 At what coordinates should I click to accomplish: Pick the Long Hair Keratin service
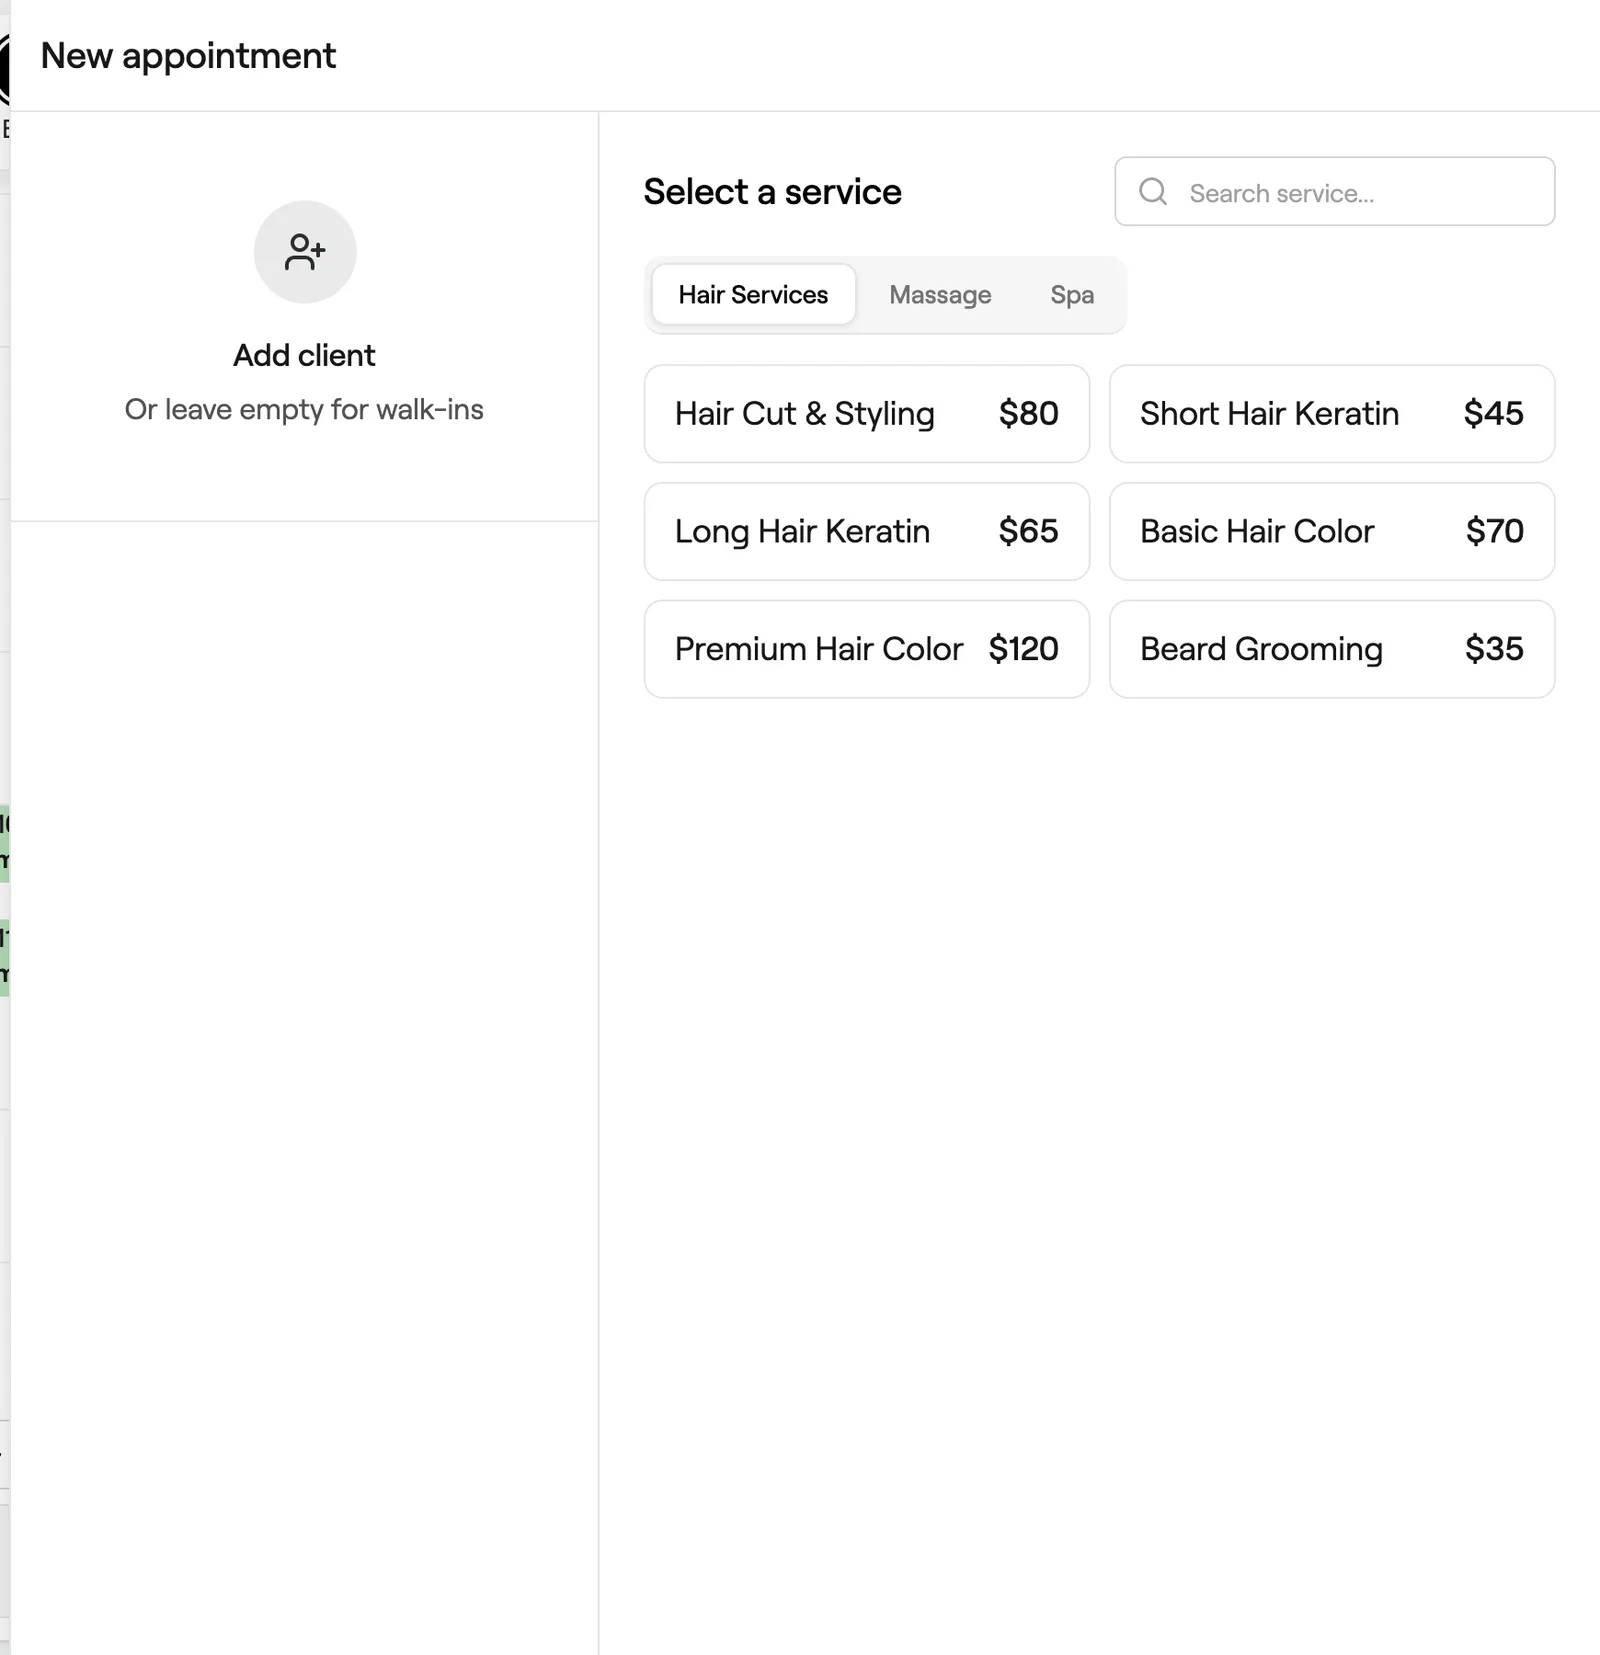point(867,531)
